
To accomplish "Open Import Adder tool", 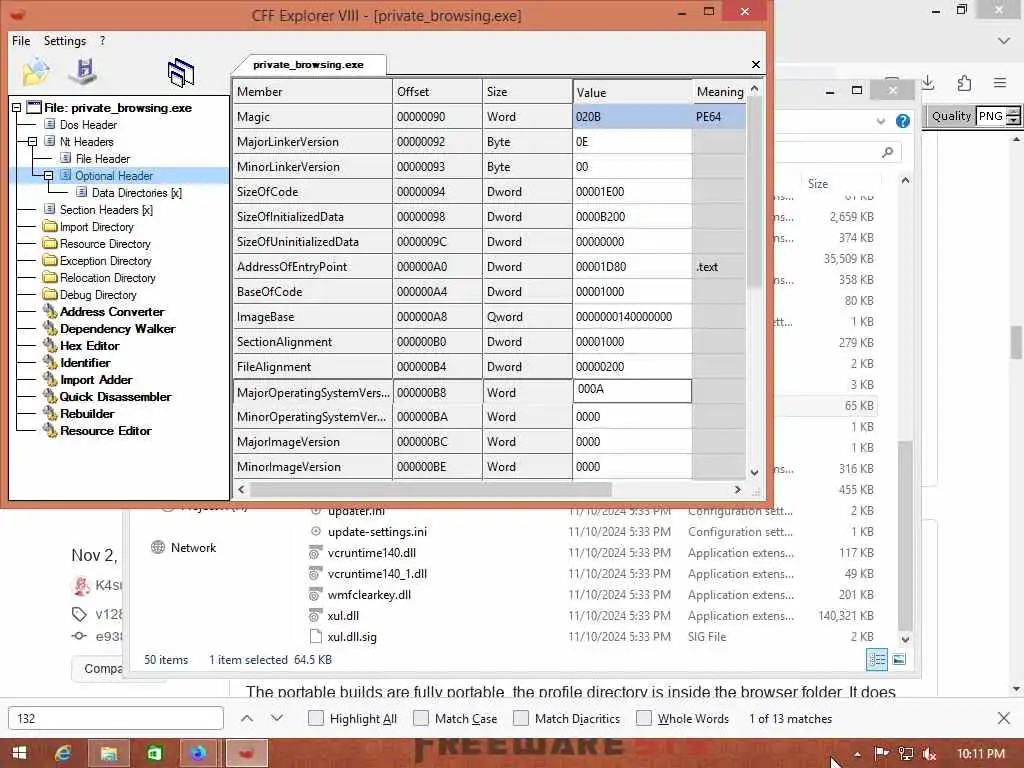I will [96, 379].
